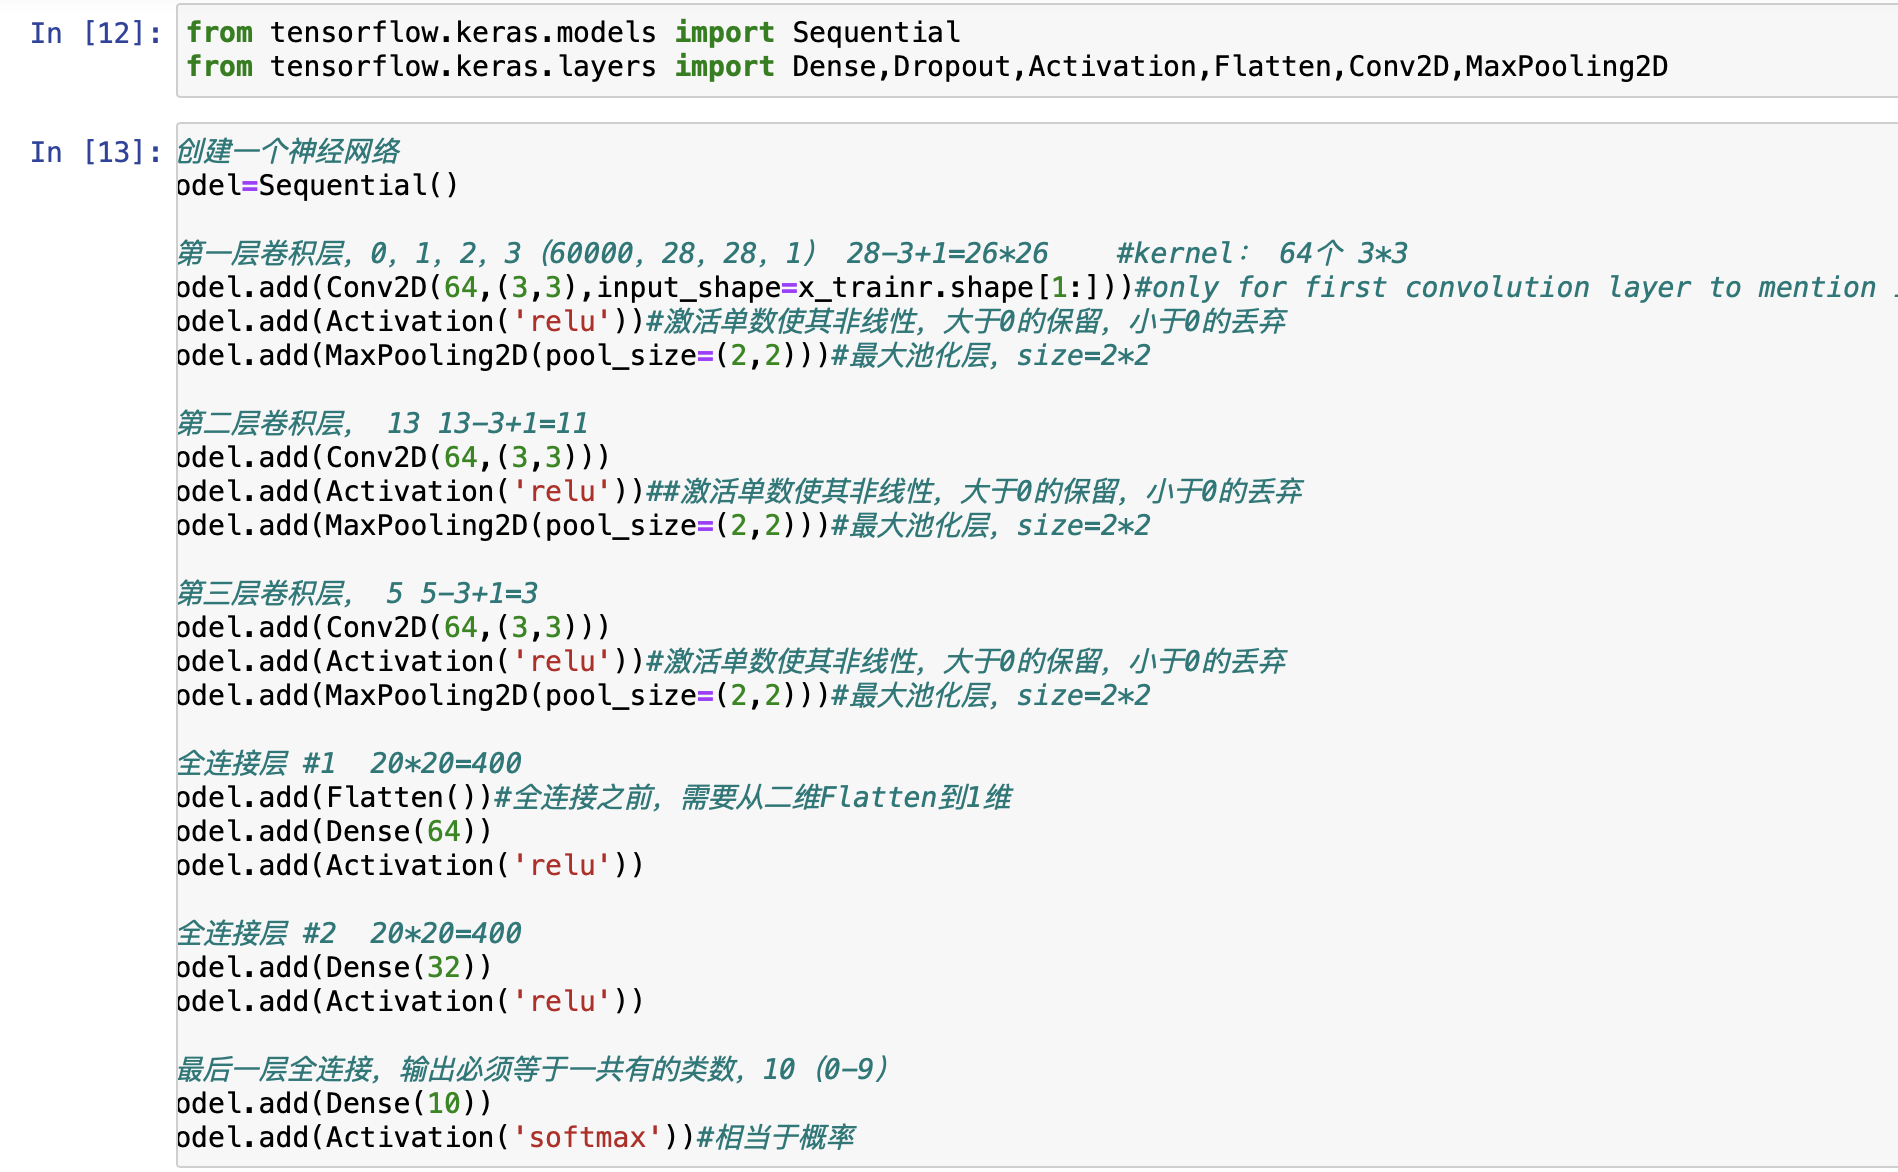Place cursor on the Sequential() model line
This screenshot has height=1172, width=1898.
click(315, 185)
